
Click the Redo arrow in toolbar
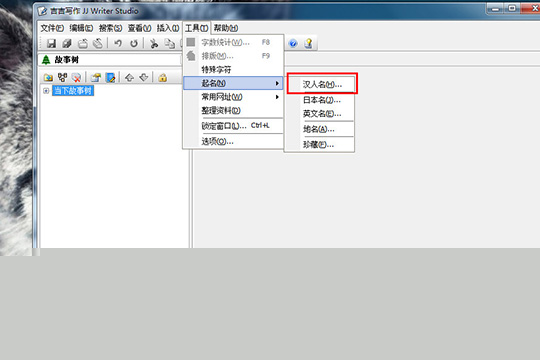(x=134, y=43)
